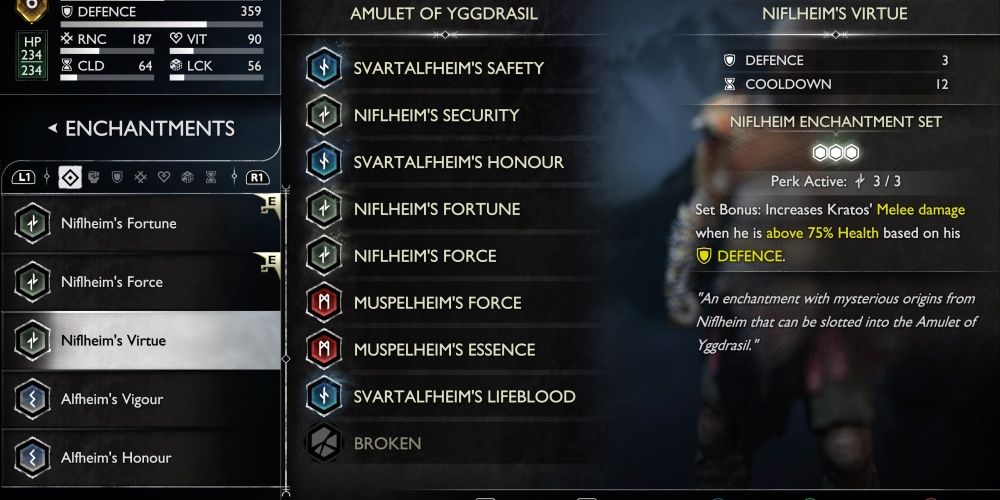
Task: Switch to next category with R1
Action: point(257,177)
